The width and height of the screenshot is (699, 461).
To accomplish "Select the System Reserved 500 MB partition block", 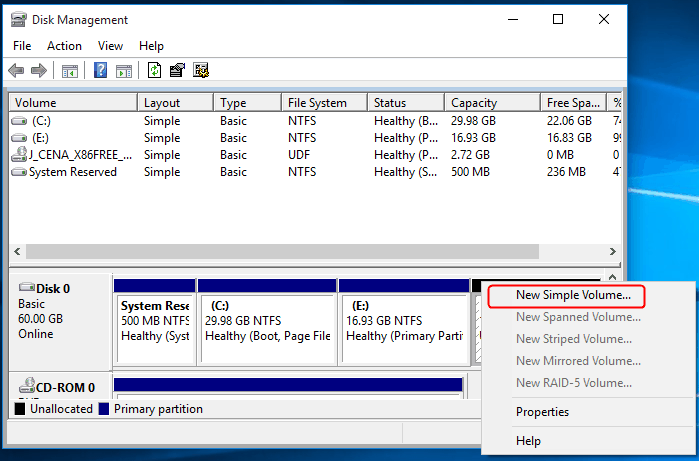I will [155, 322].
